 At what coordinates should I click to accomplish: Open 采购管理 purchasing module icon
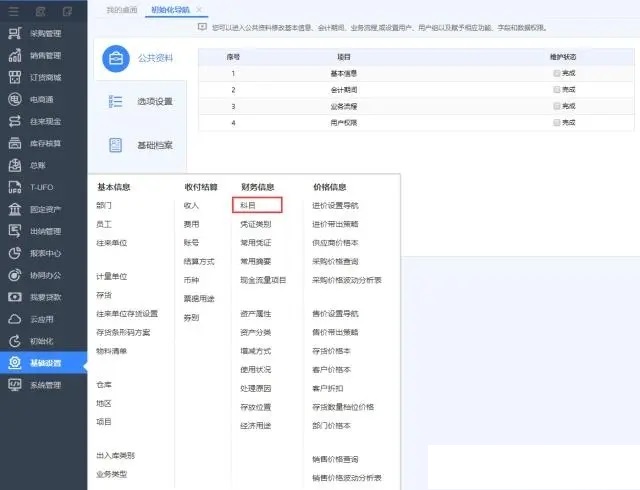click(15, 33)
